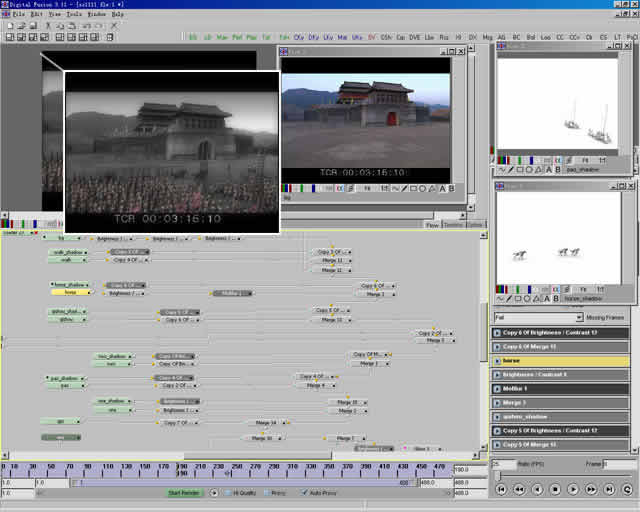The height and width of the screenshot is (512, 640).
Task: Select the Merge 11 flow node
Action: (x=333, y=260)
